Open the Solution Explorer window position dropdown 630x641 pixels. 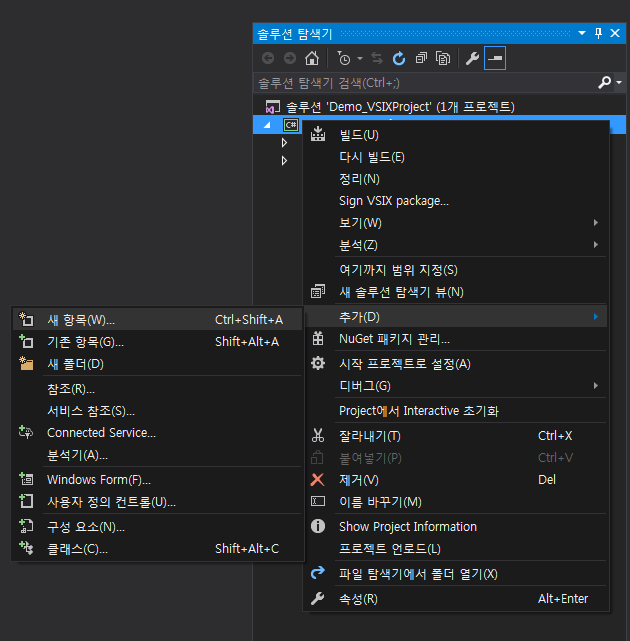point(582,33)
